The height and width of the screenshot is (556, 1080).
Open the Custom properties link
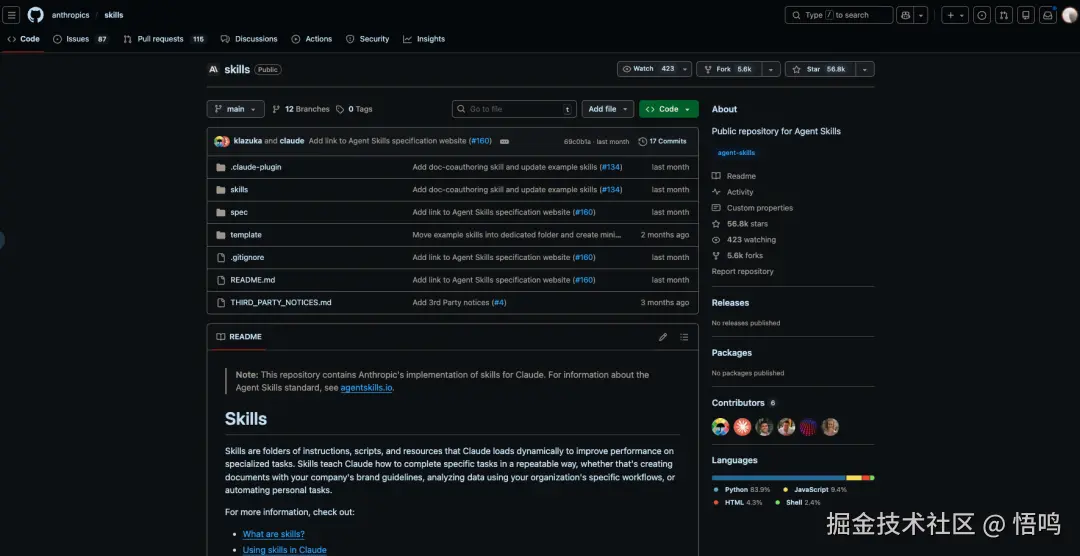pyautogui.click(x=753, y=208)
